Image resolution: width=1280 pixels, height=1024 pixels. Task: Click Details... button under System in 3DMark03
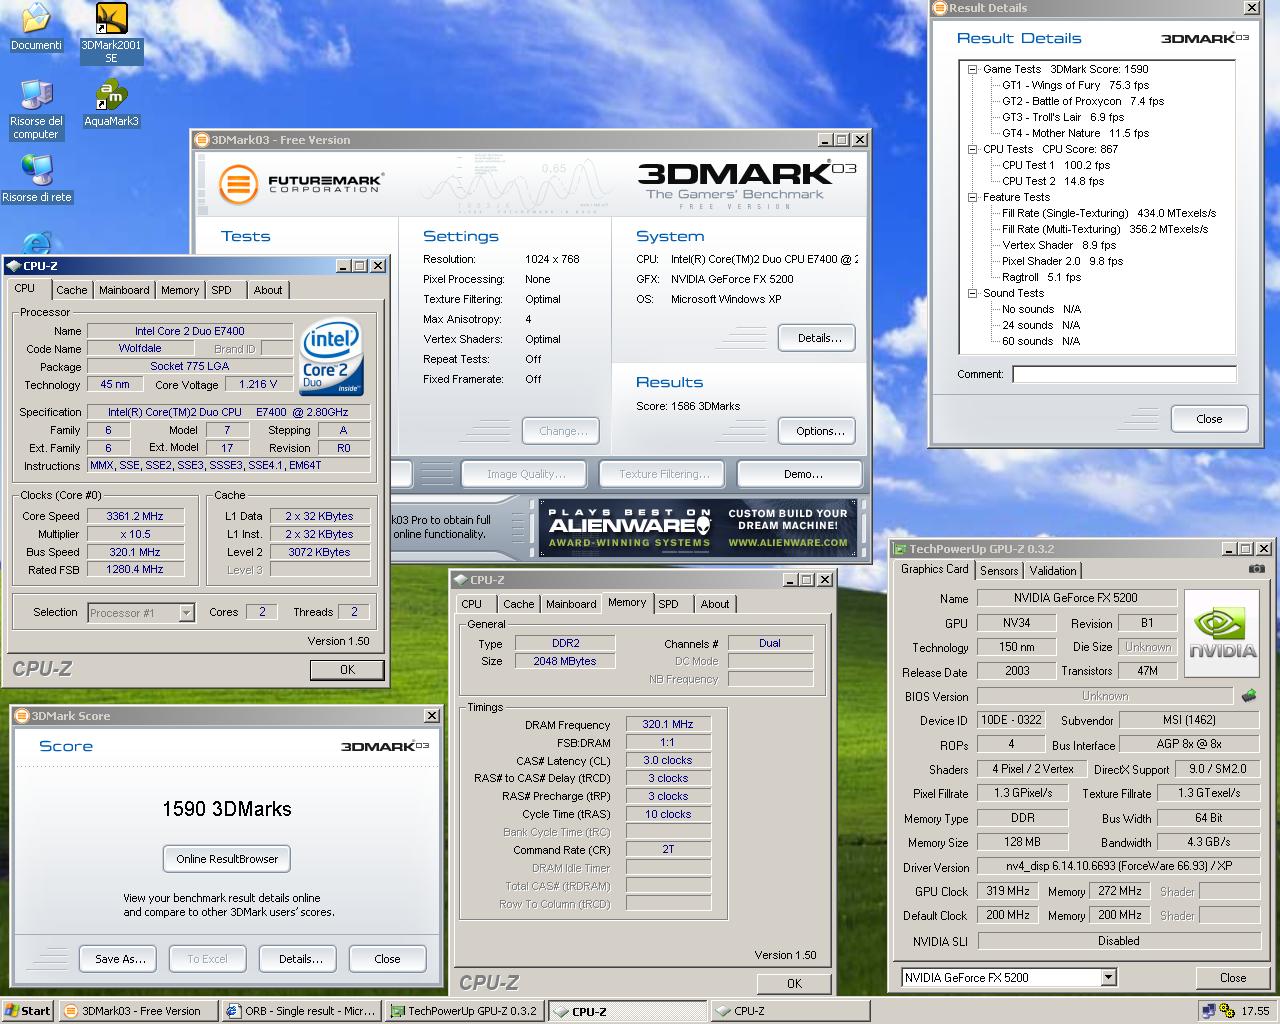[x=819, y=338]
